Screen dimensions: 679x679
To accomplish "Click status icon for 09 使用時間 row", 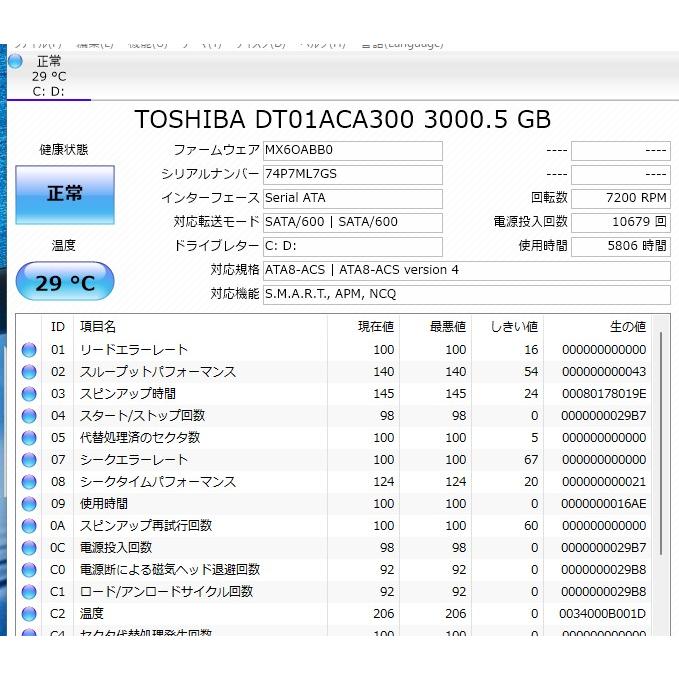I will pos(29,504).
